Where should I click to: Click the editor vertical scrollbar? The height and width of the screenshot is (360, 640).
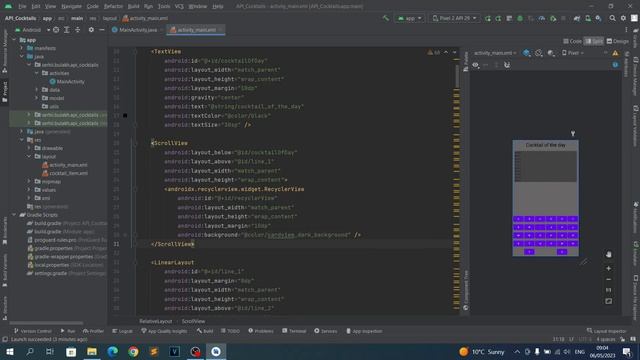(457, 76)
